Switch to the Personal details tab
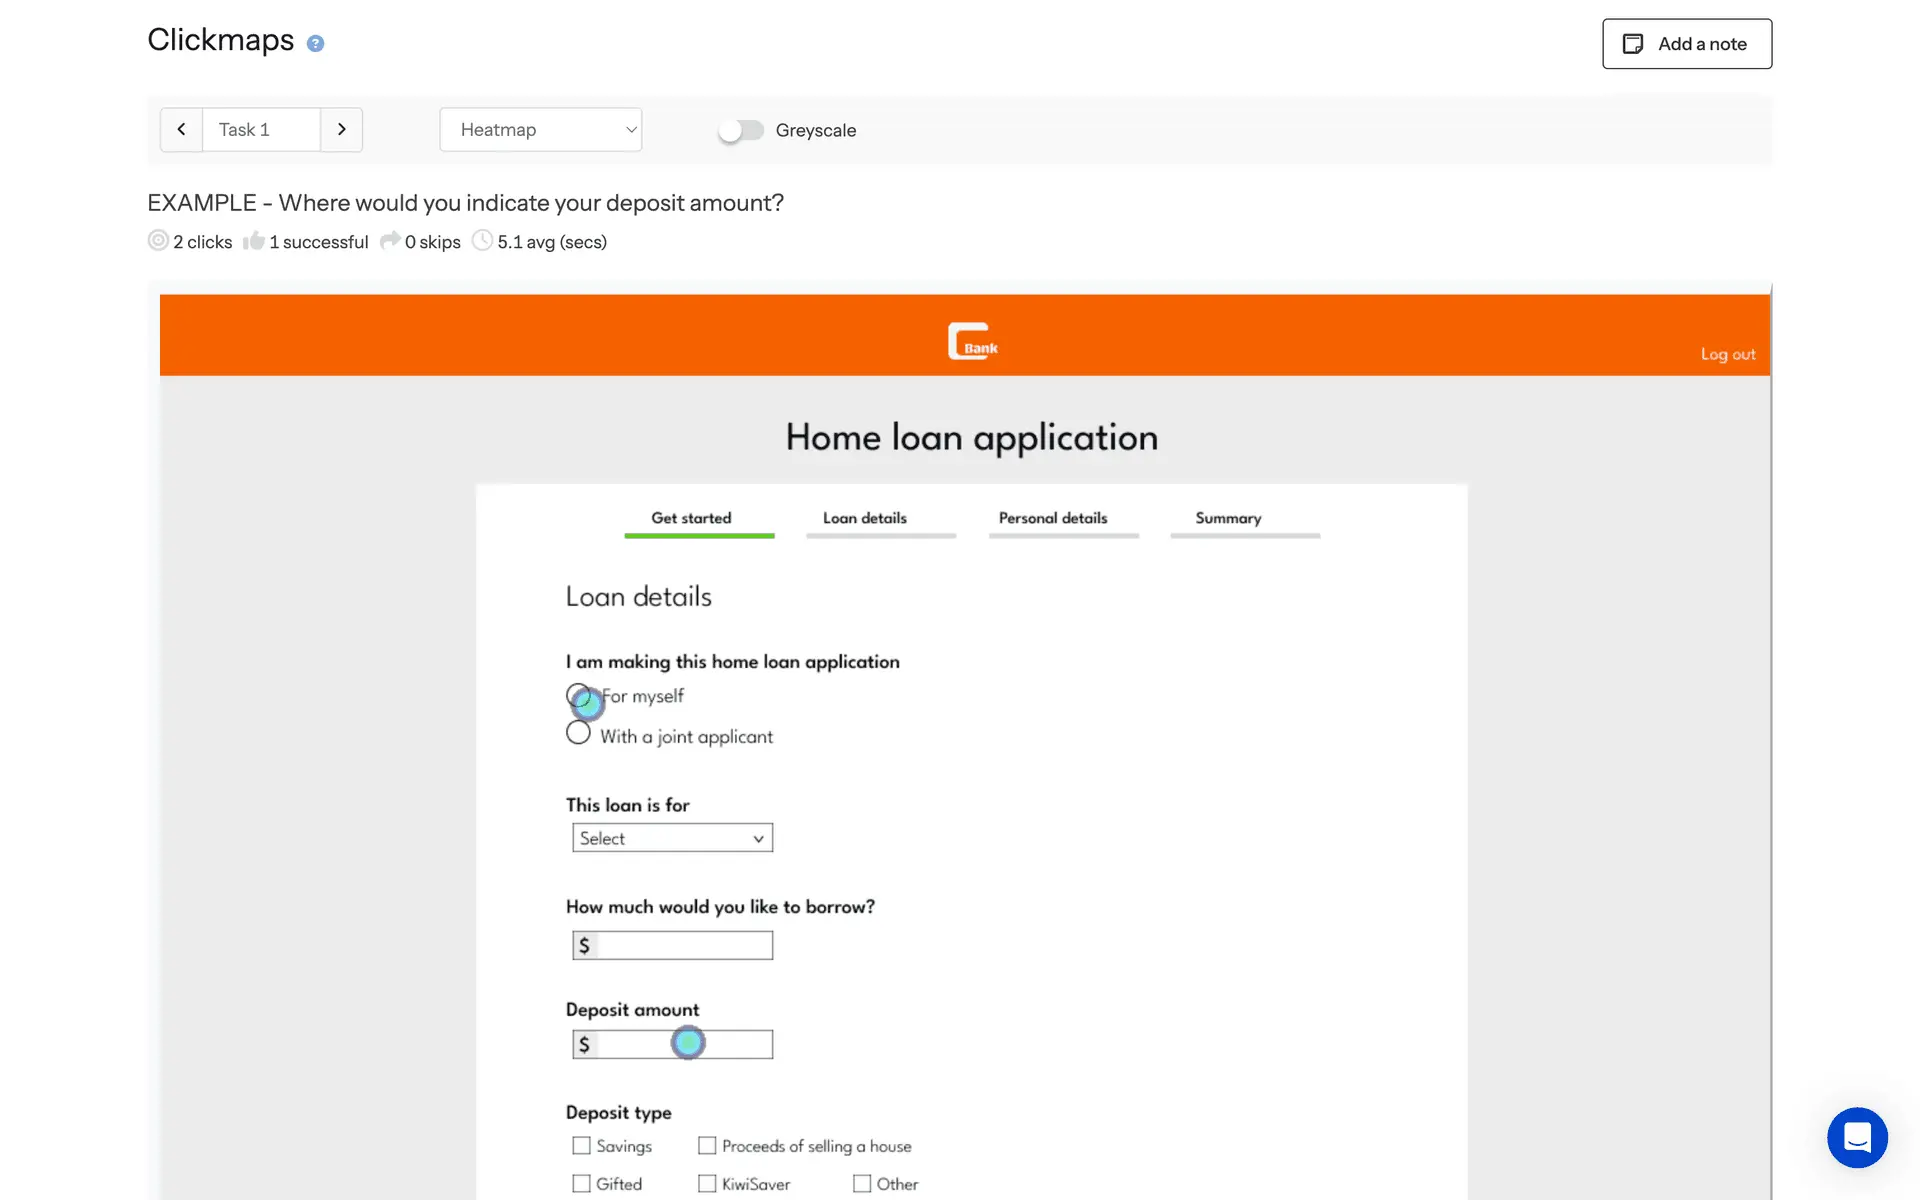 point(1053,518)
